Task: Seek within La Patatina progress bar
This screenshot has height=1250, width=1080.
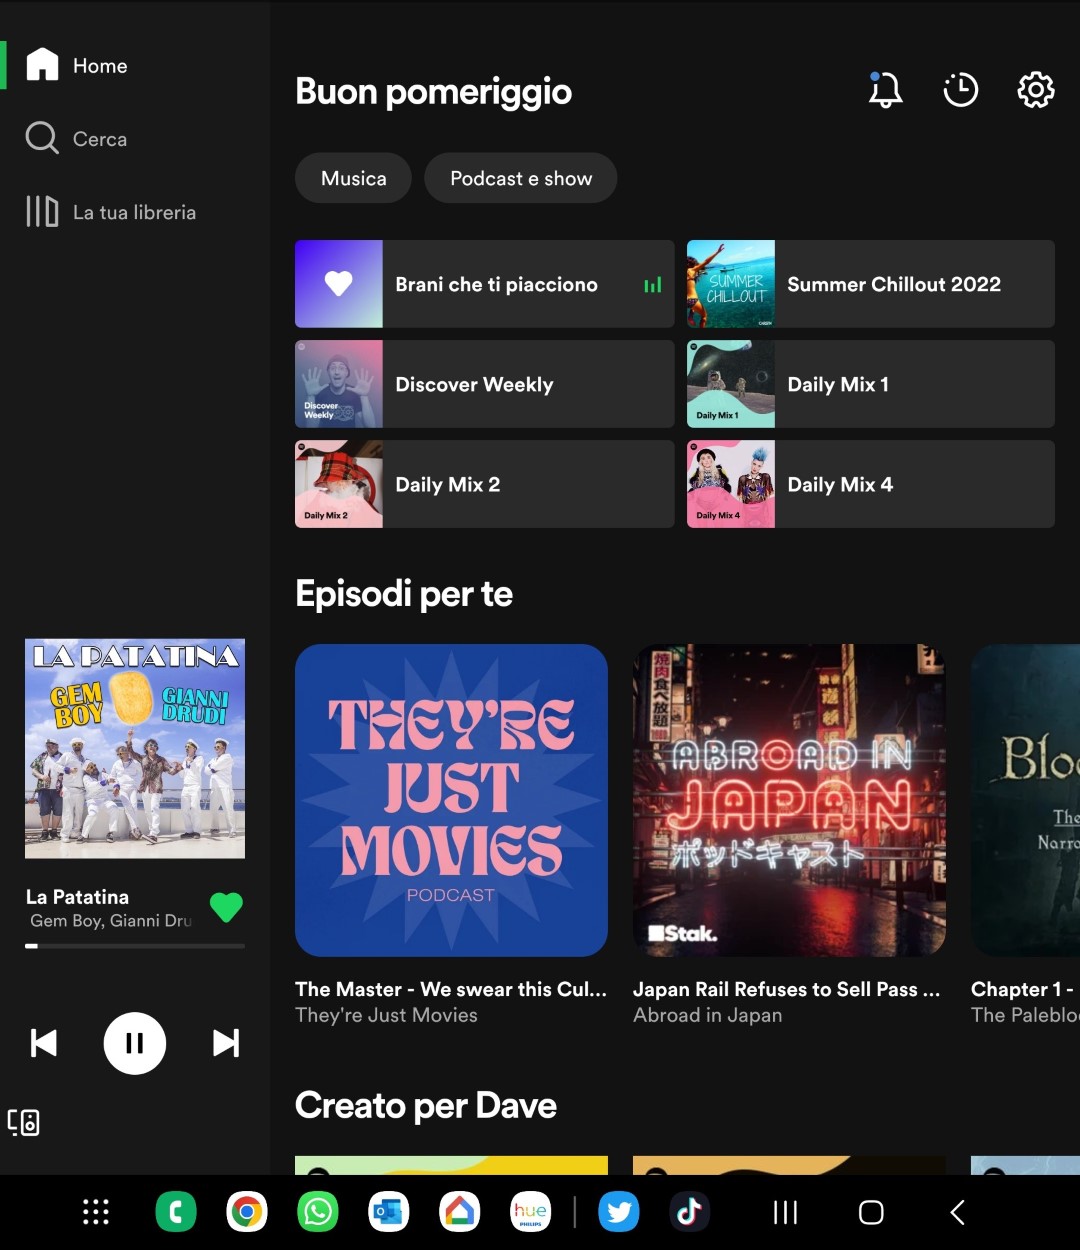Action: (x=135, y=945)
